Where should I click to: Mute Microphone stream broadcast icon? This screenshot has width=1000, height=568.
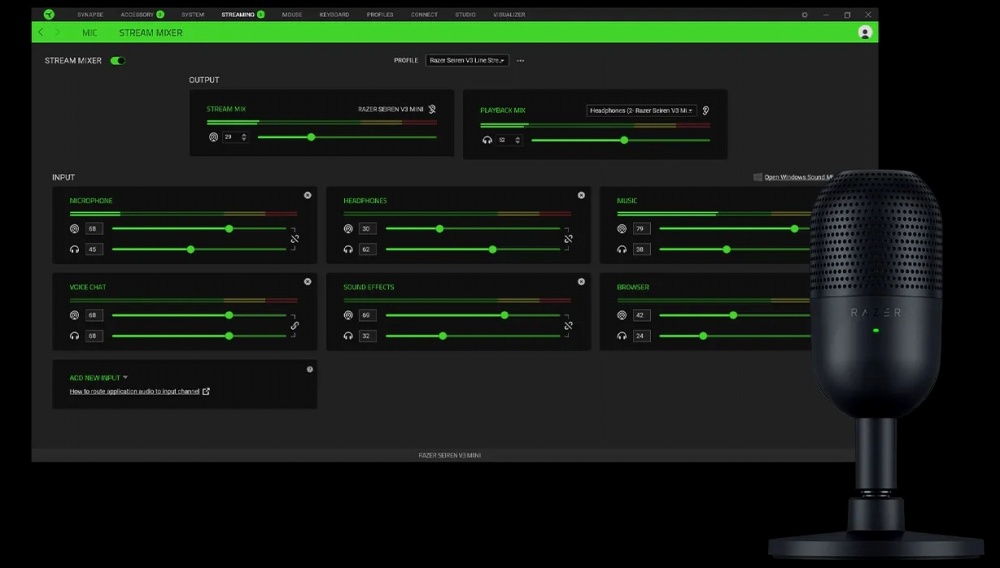(75, 228)
